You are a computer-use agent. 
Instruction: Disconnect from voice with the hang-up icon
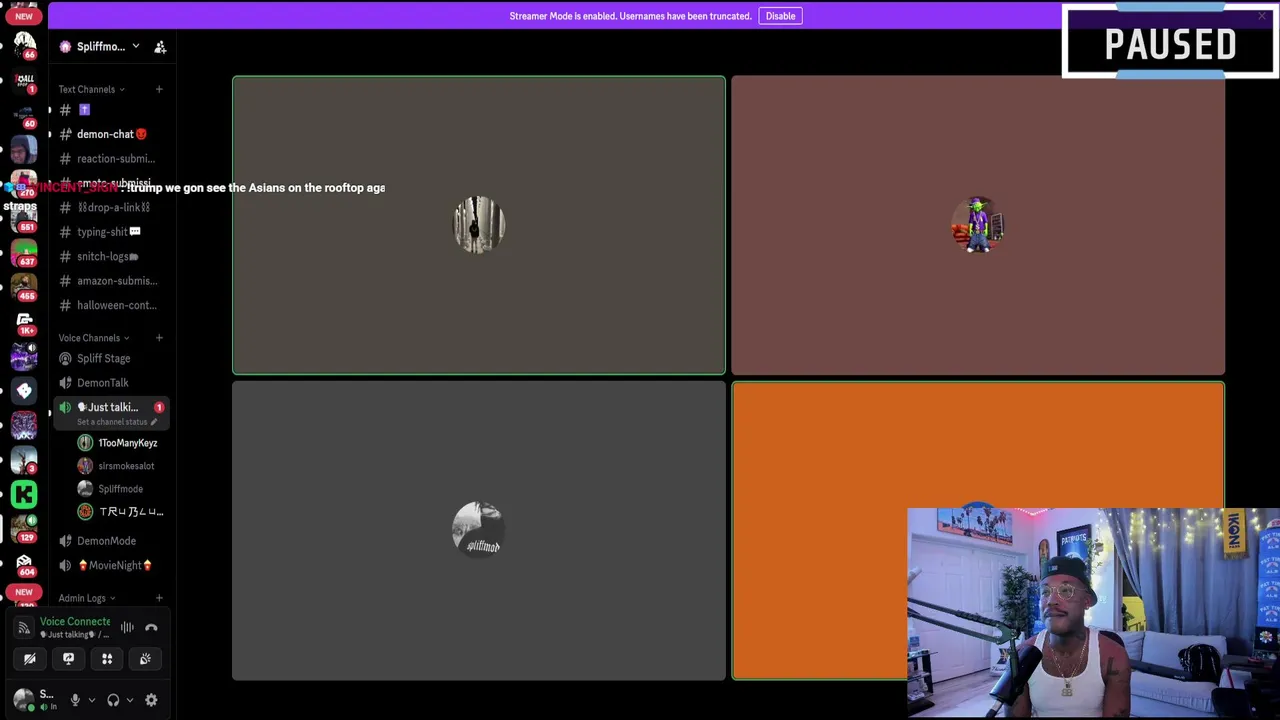point(151,627)
